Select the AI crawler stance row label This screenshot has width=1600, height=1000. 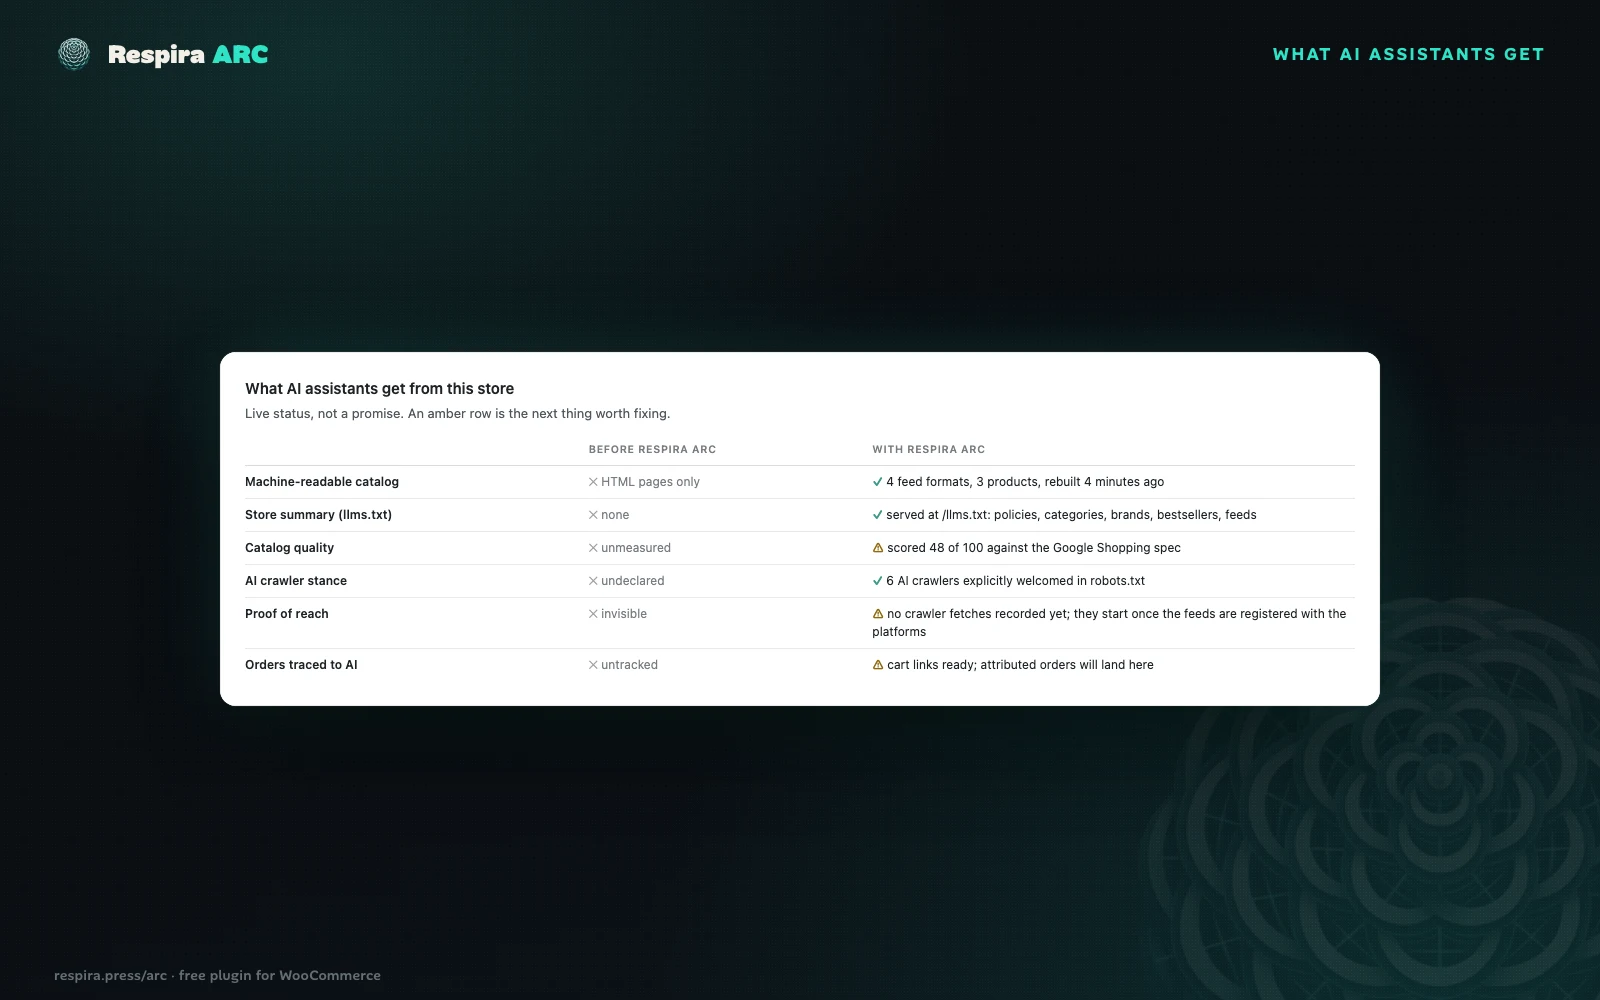(x=296, y=581)
